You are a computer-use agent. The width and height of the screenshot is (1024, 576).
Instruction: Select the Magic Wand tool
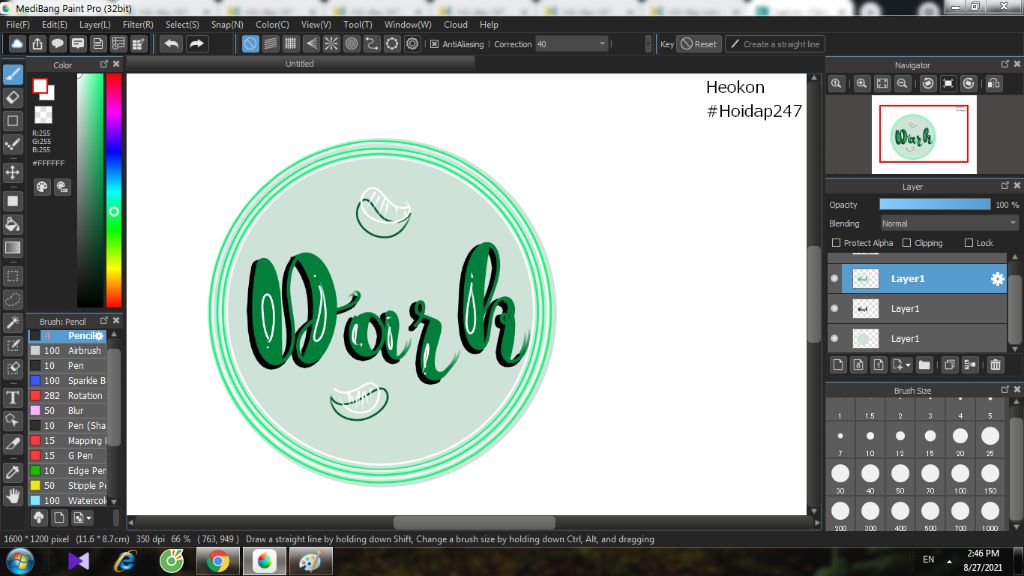tap(12, 323)
